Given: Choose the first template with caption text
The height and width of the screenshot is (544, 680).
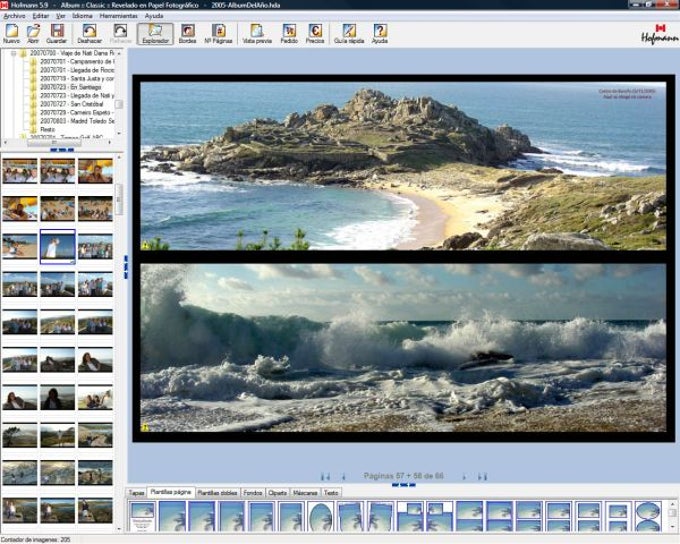Looking at the screenshot, I should click(142, 516).
